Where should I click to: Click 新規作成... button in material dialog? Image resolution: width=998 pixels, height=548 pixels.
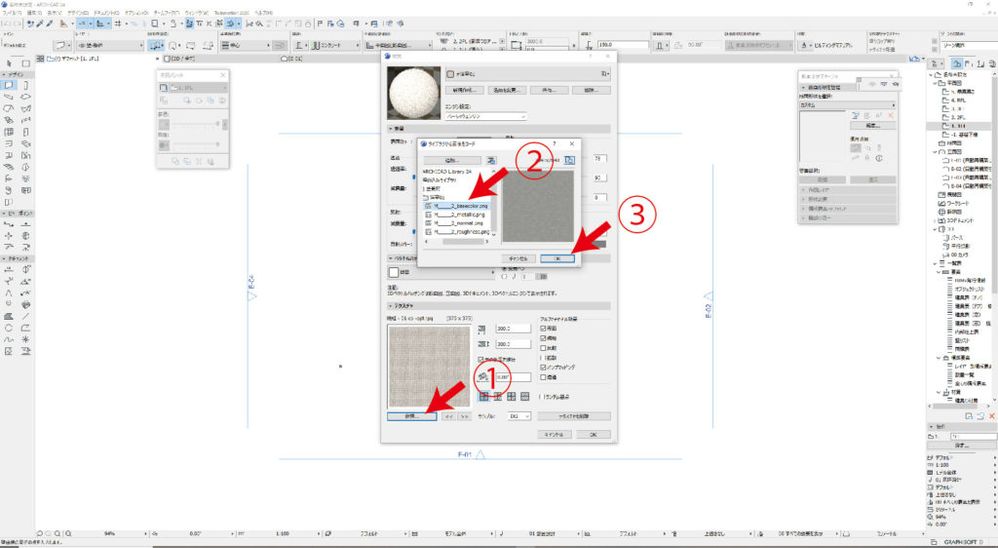tap(465, 90)
